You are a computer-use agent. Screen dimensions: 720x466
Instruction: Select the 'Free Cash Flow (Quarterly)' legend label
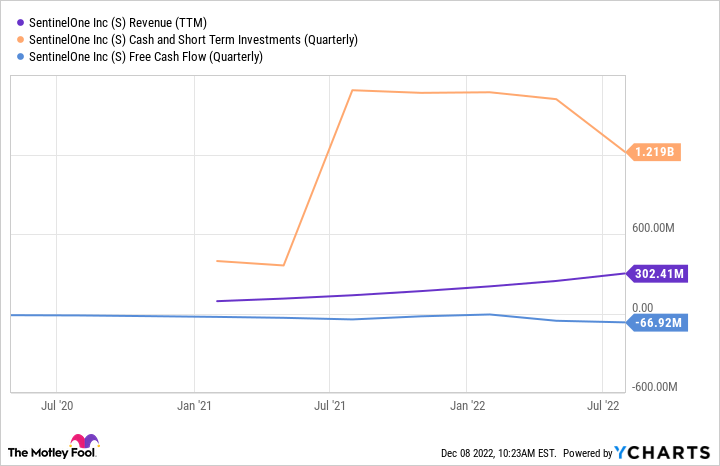point(146,56)
